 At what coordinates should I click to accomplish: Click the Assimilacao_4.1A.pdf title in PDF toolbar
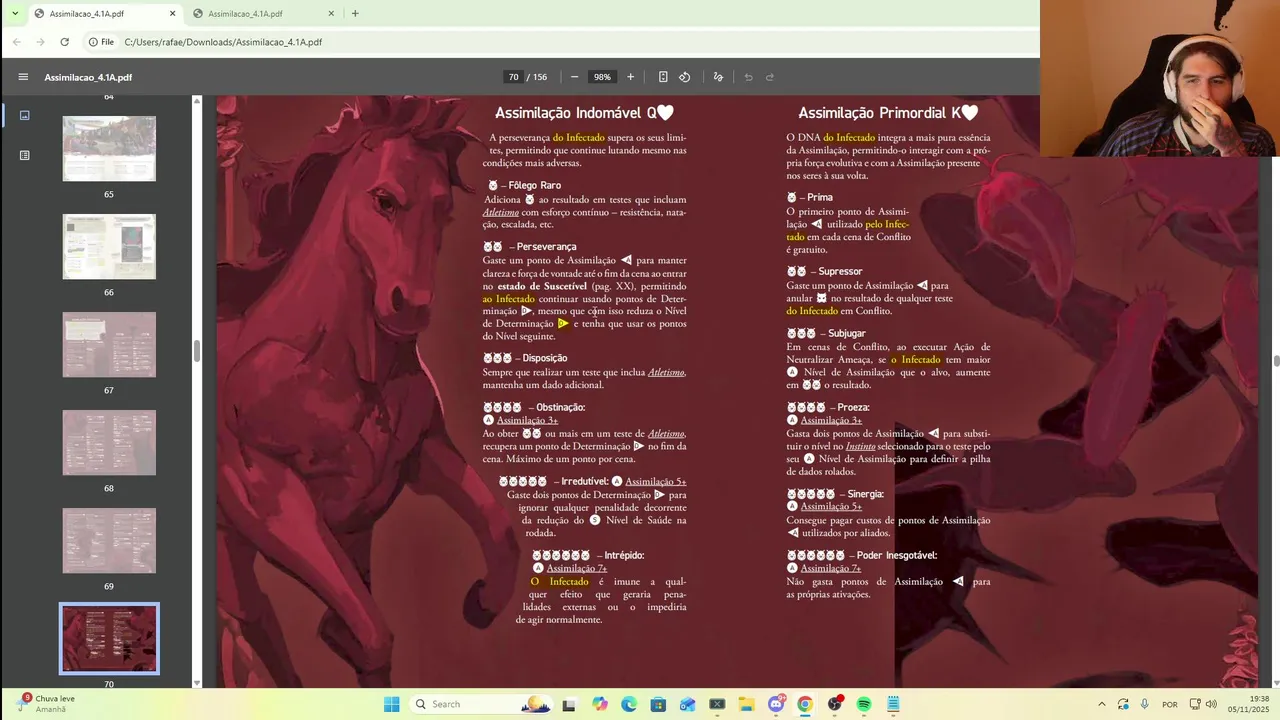88,77
